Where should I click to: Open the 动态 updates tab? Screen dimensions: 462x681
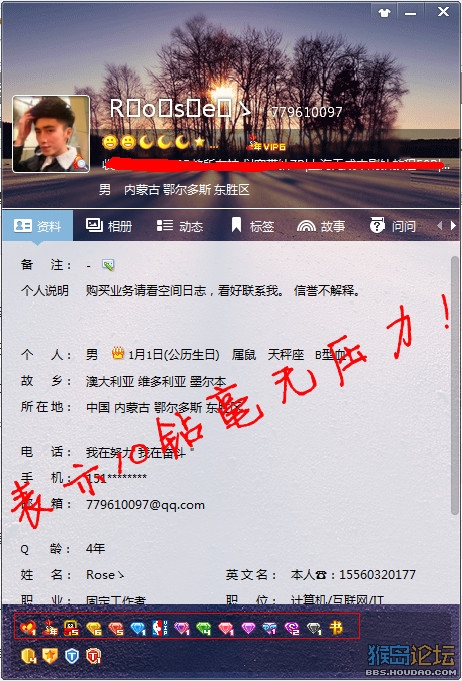click(179, 226)
